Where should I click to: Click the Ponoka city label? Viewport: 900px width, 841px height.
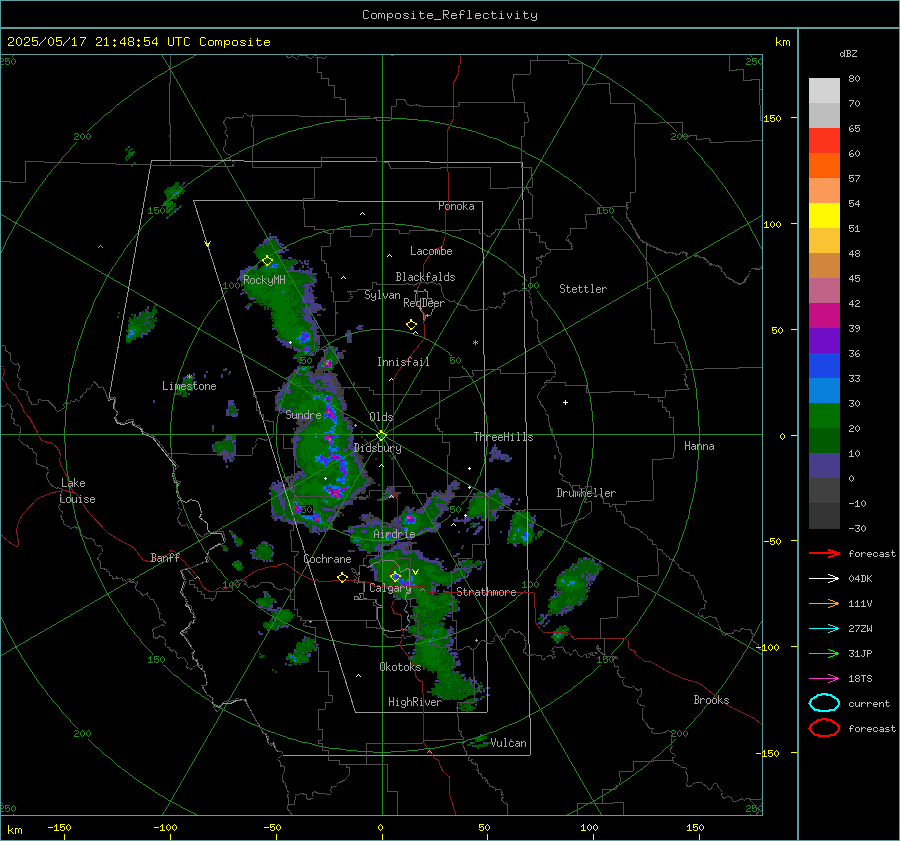(456, 206)
